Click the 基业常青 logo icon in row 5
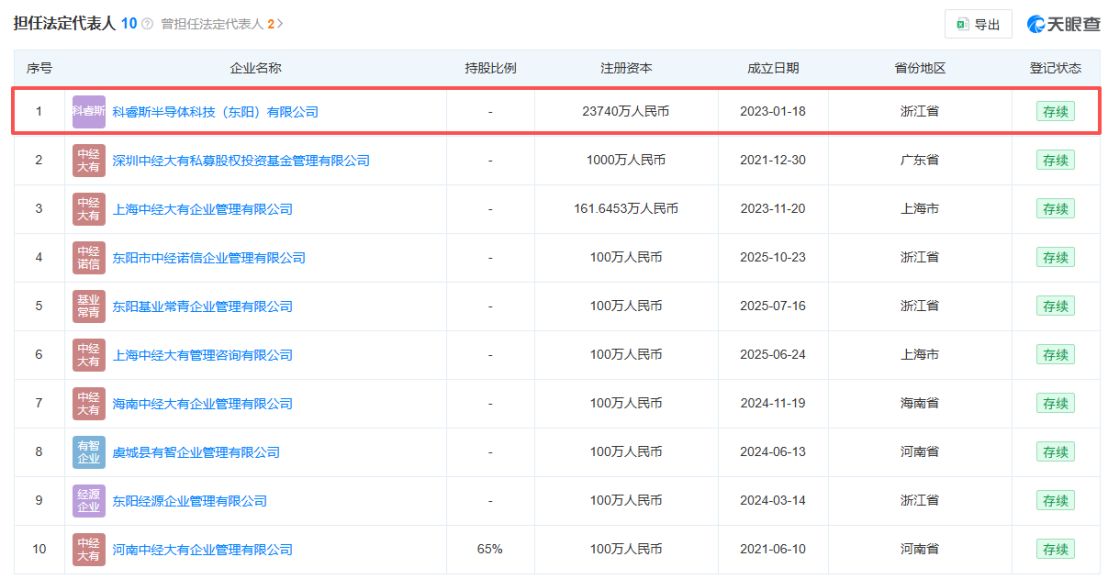This screenshot has height=580, width=1109. (x=88, y=306)
